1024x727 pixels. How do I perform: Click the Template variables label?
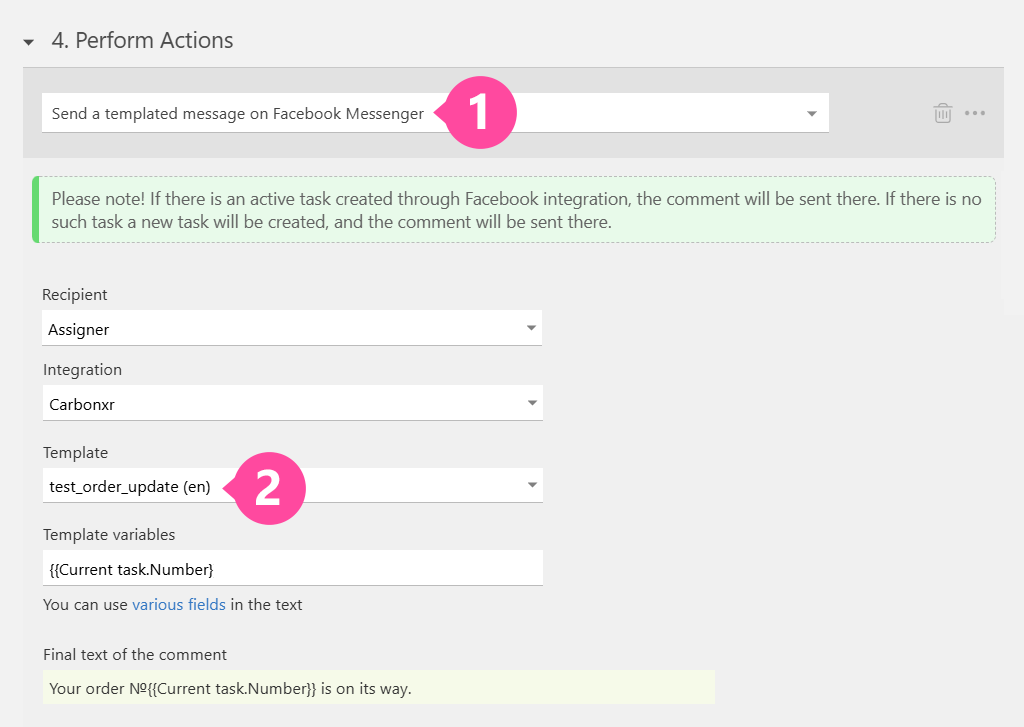(x=109, y=535)
